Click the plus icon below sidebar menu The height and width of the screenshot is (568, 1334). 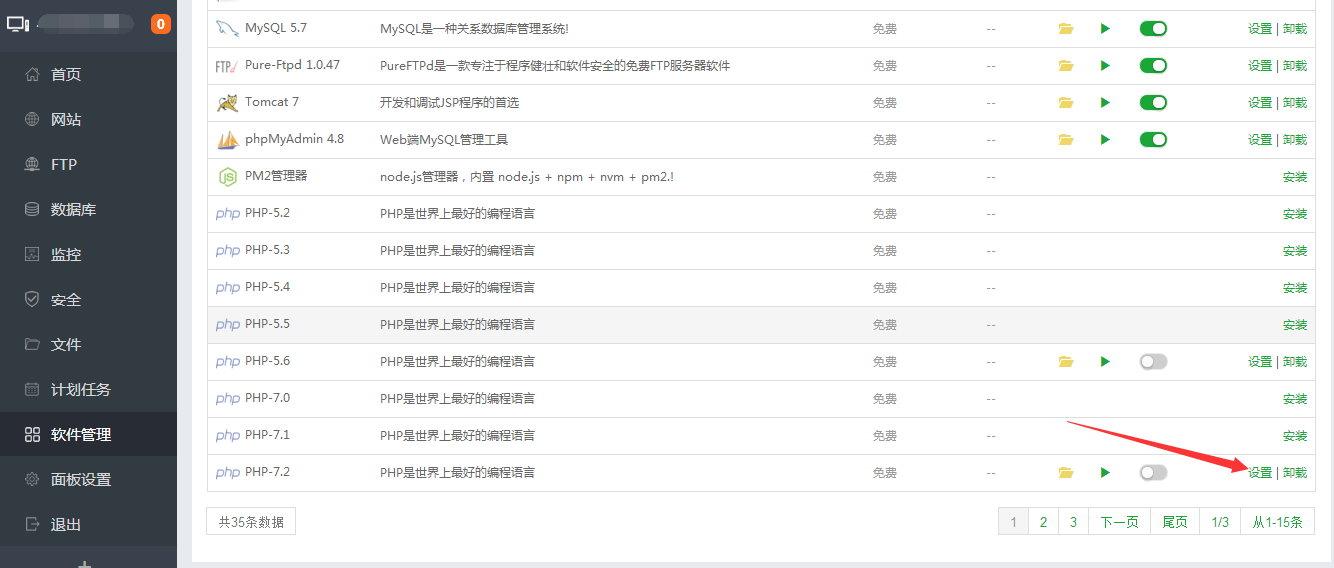[x=85, y=564]
